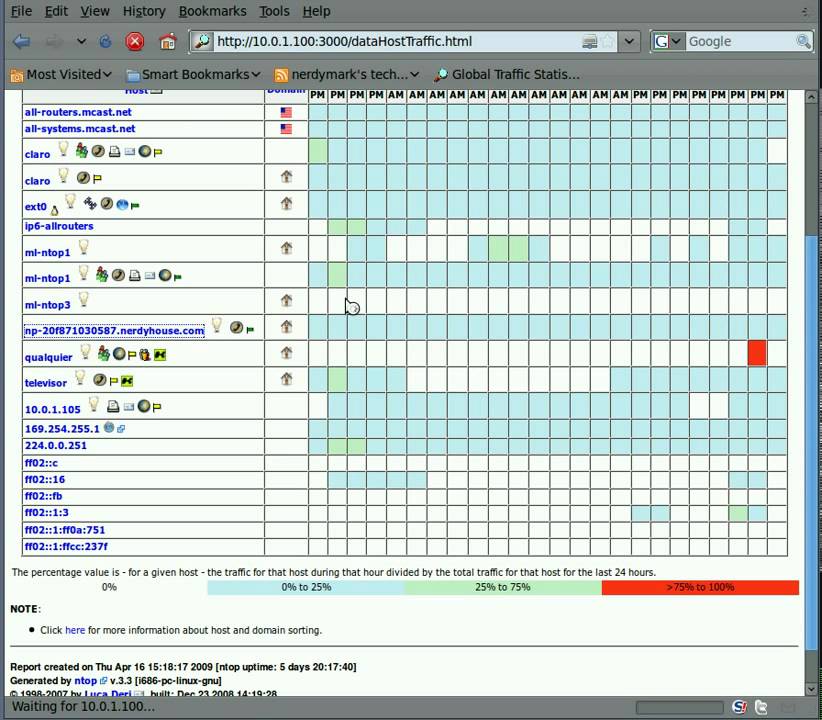Open the np-20f871030587.nerdyhouse.com host link

[x=114, y=331]
